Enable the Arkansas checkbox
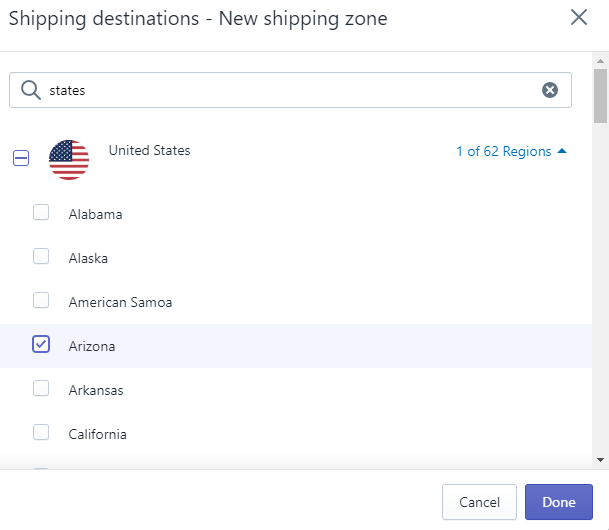This screenshot has width=609, height=530. pos(41,388)
